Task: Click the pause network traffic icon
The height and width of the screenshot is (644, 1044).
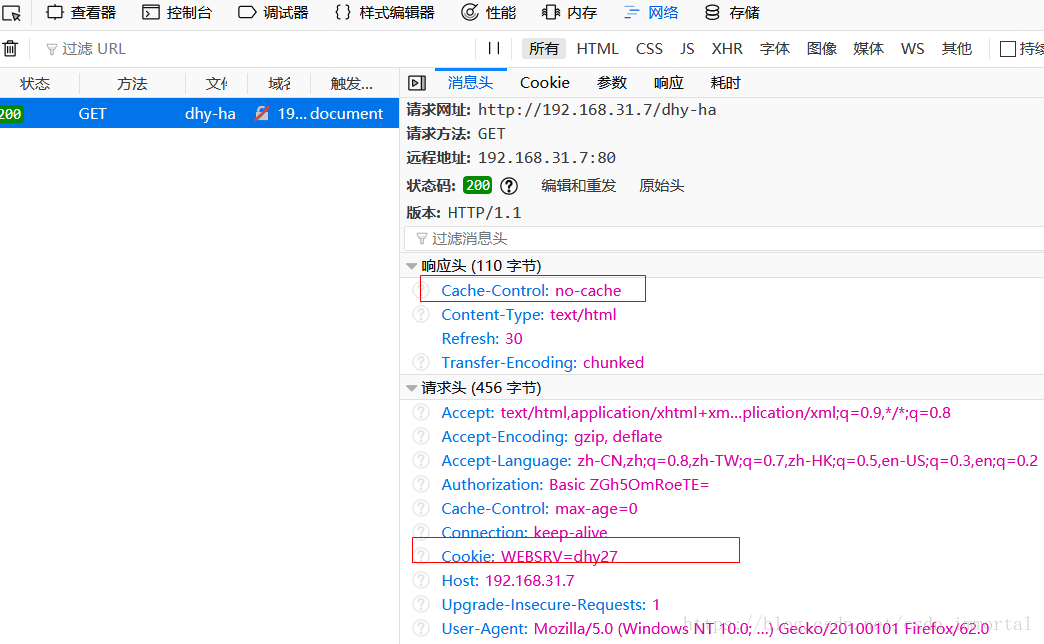Action: (495, 47)
